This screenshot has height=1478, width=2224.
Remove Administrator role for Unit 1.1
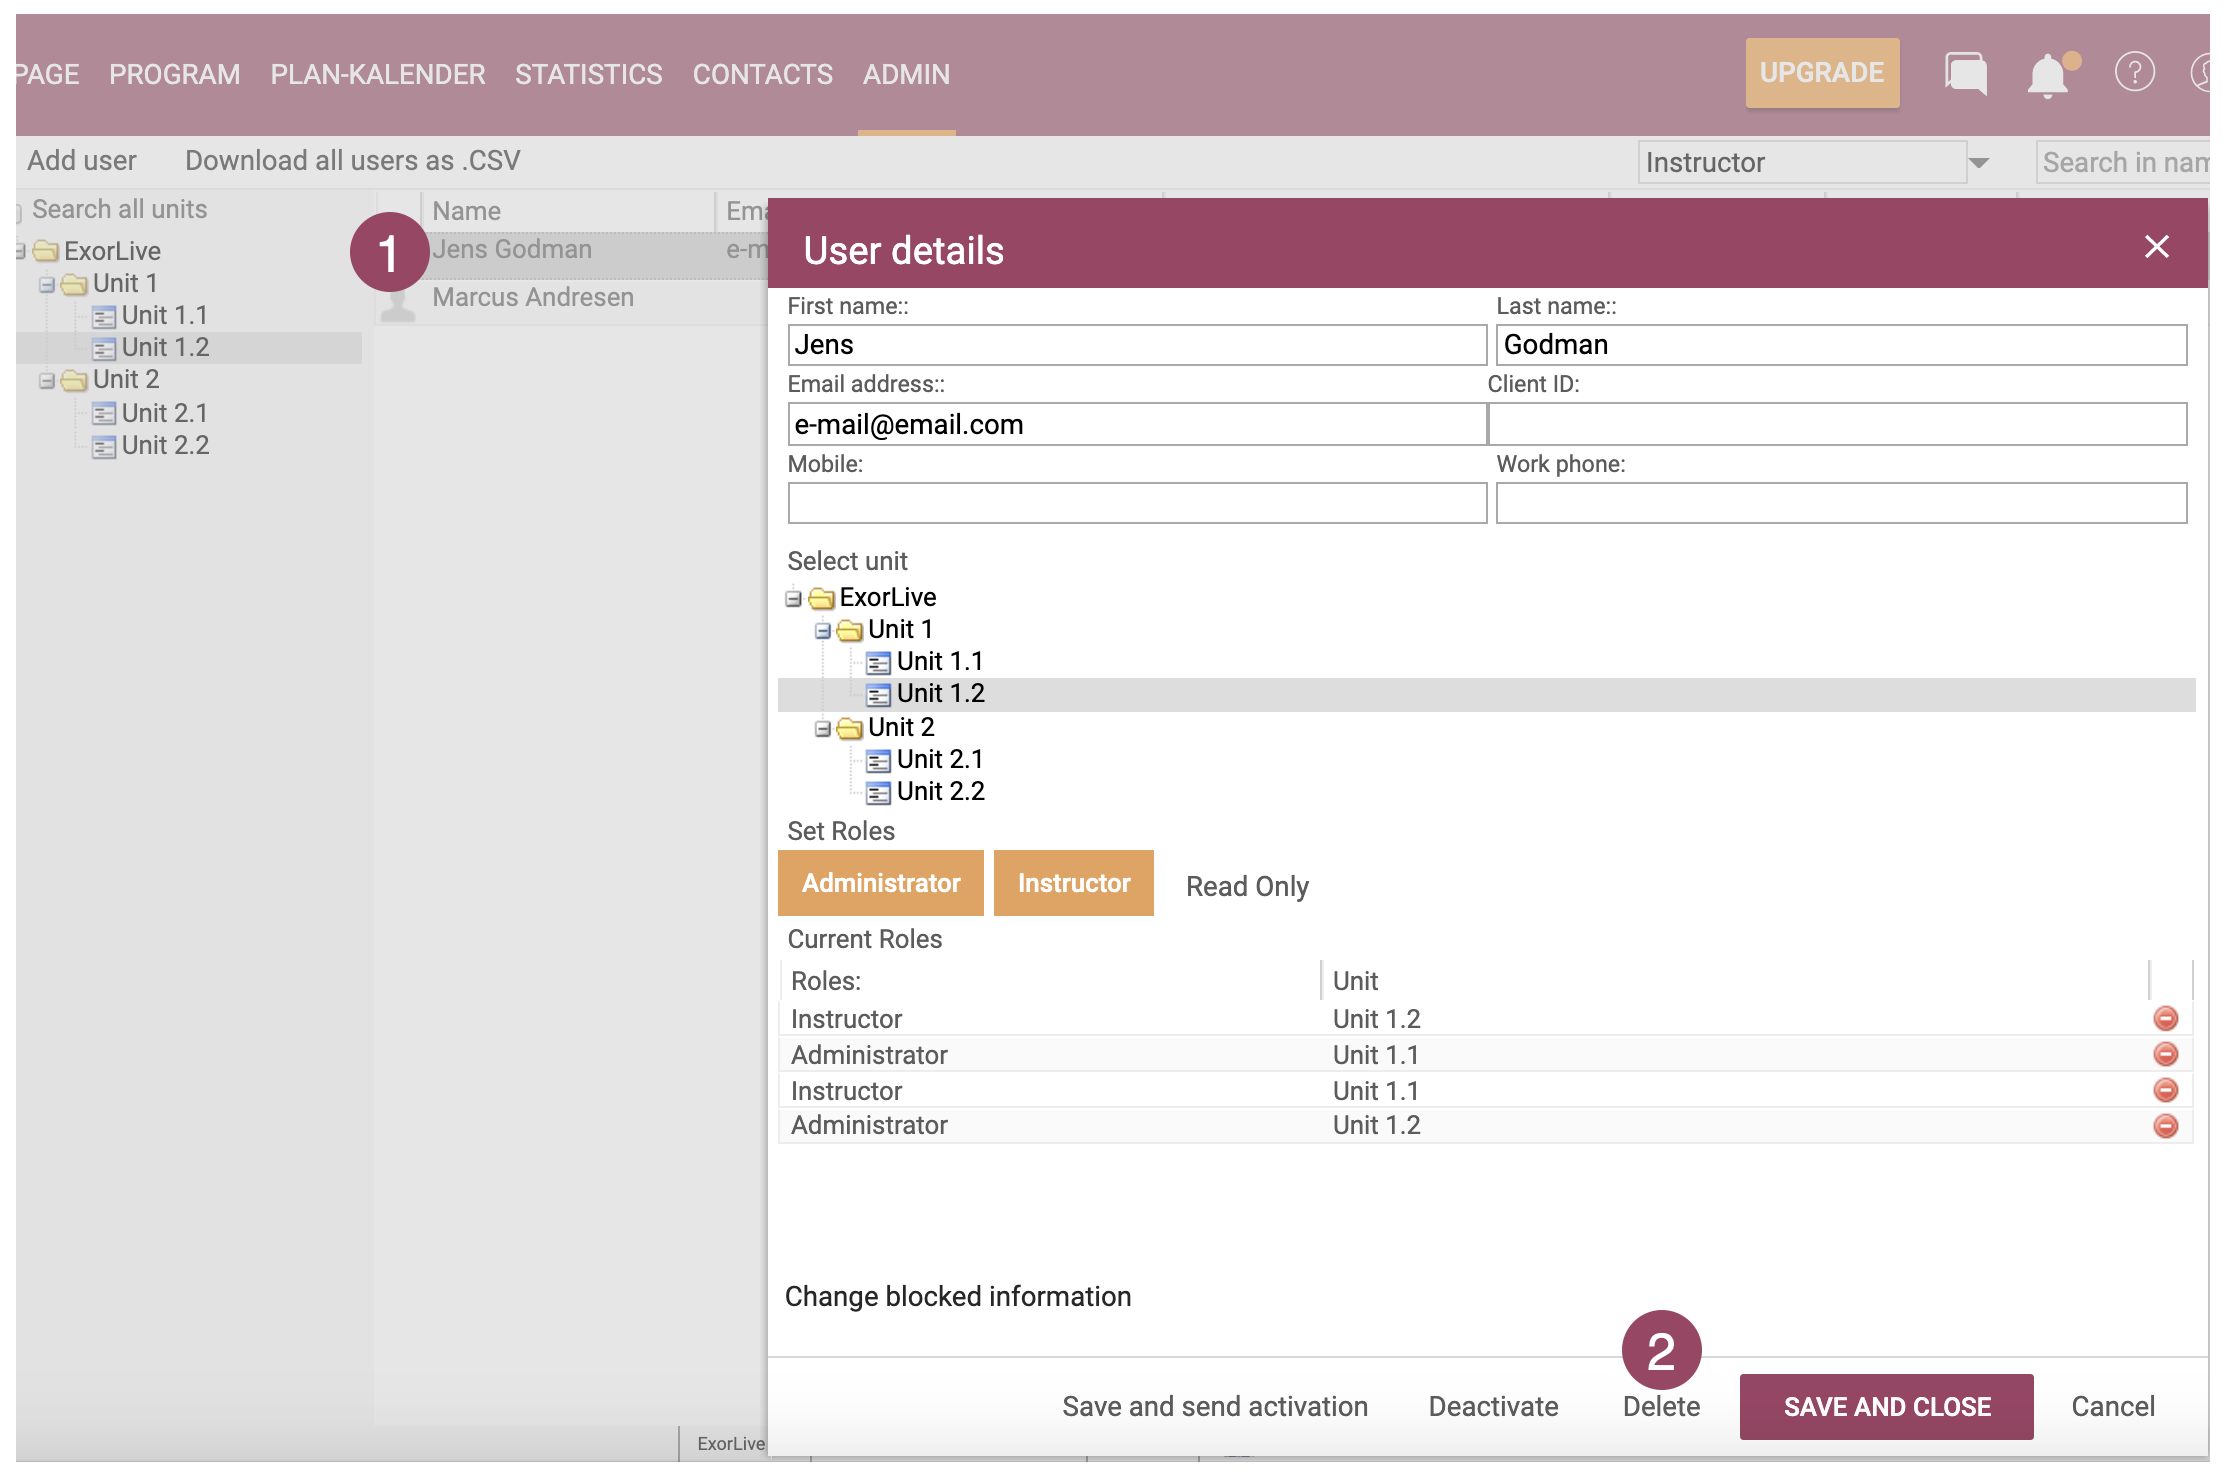click(x=2165, y=1054)
